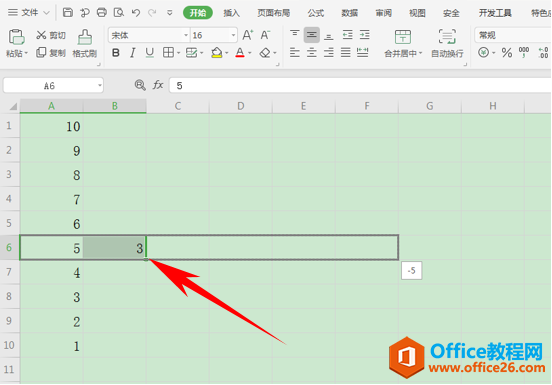Screen dimensions: 552x385
Task: Click the Undo arrow
Action: coord(136,13)
